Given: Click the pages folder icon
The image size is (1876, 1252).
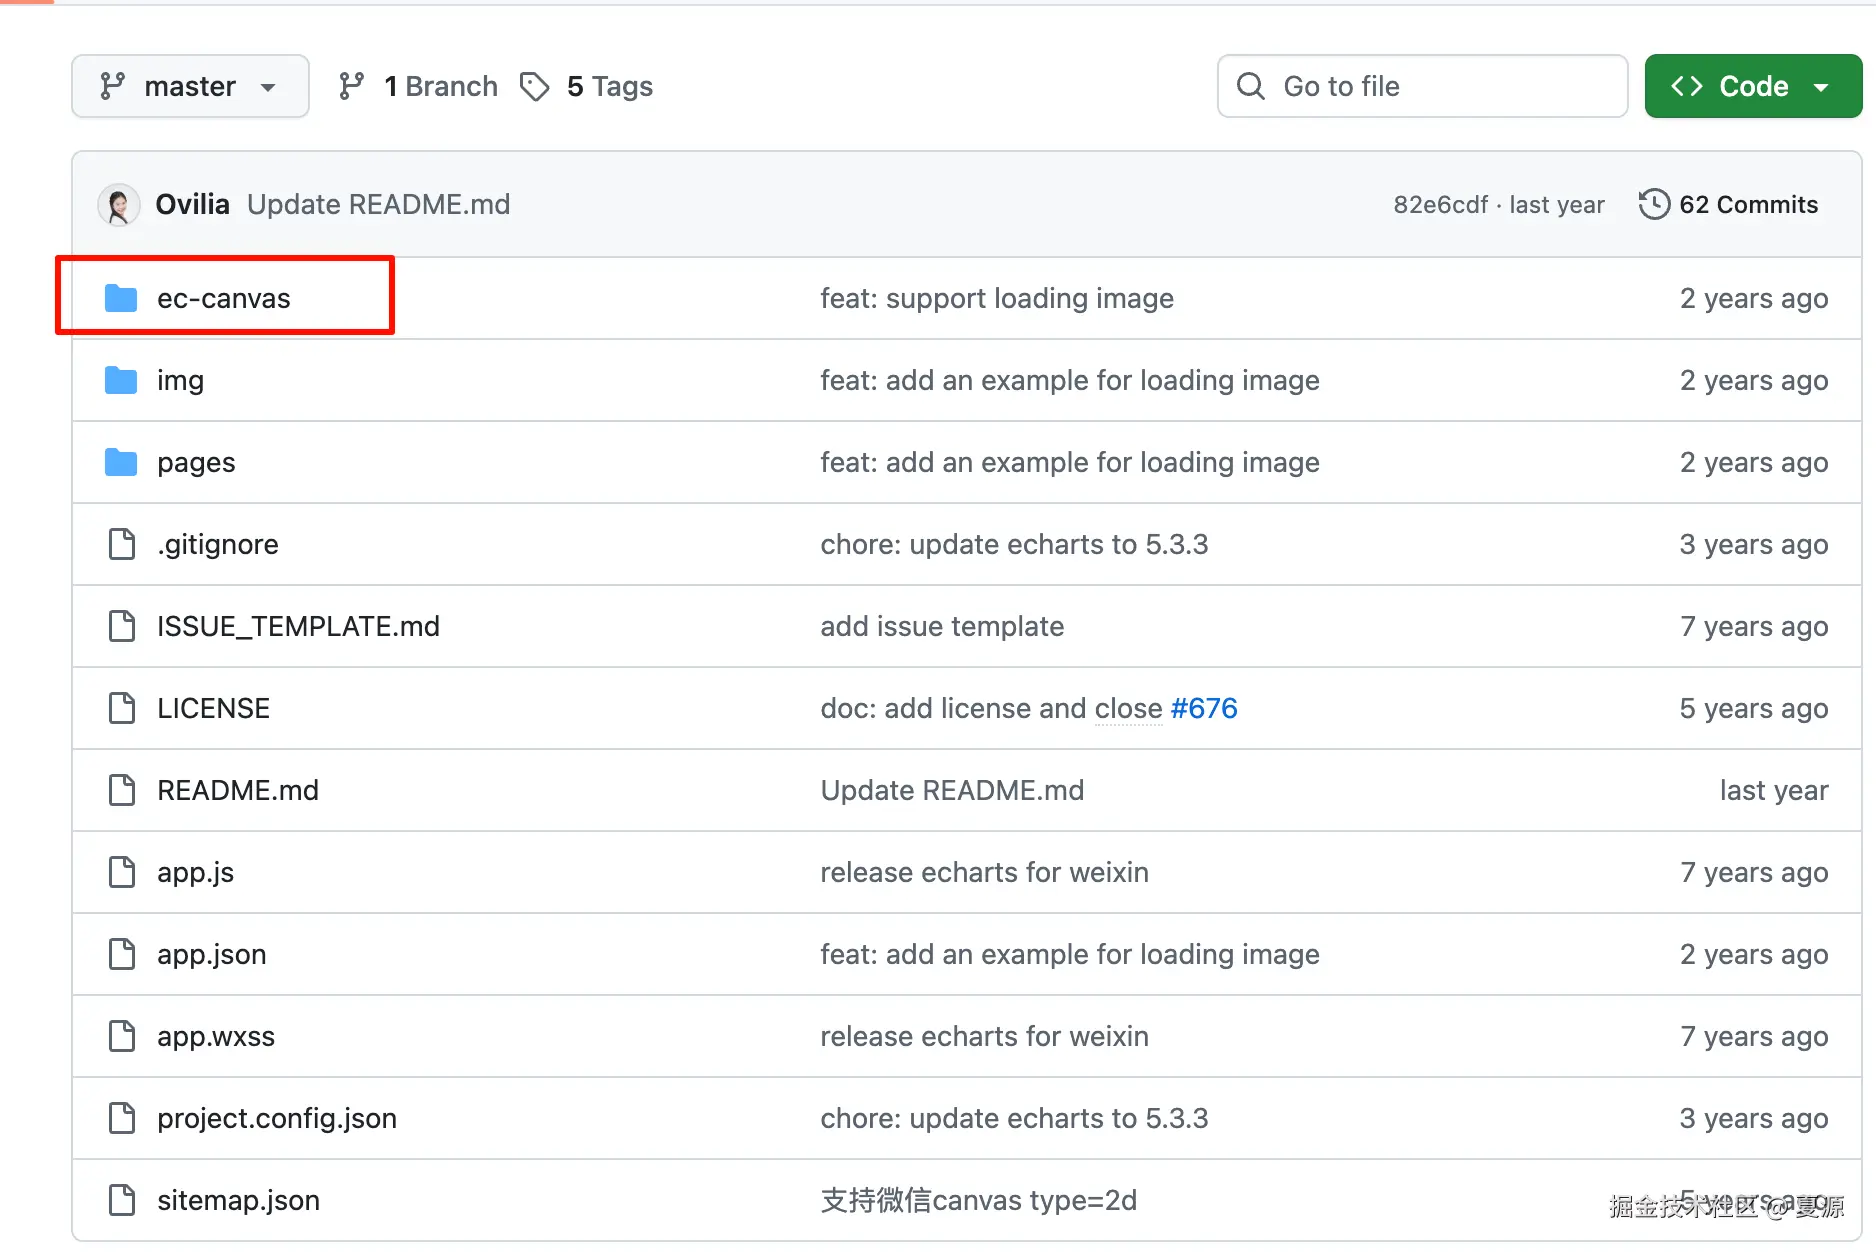Looking at the screenshot, I should point(121,462).
